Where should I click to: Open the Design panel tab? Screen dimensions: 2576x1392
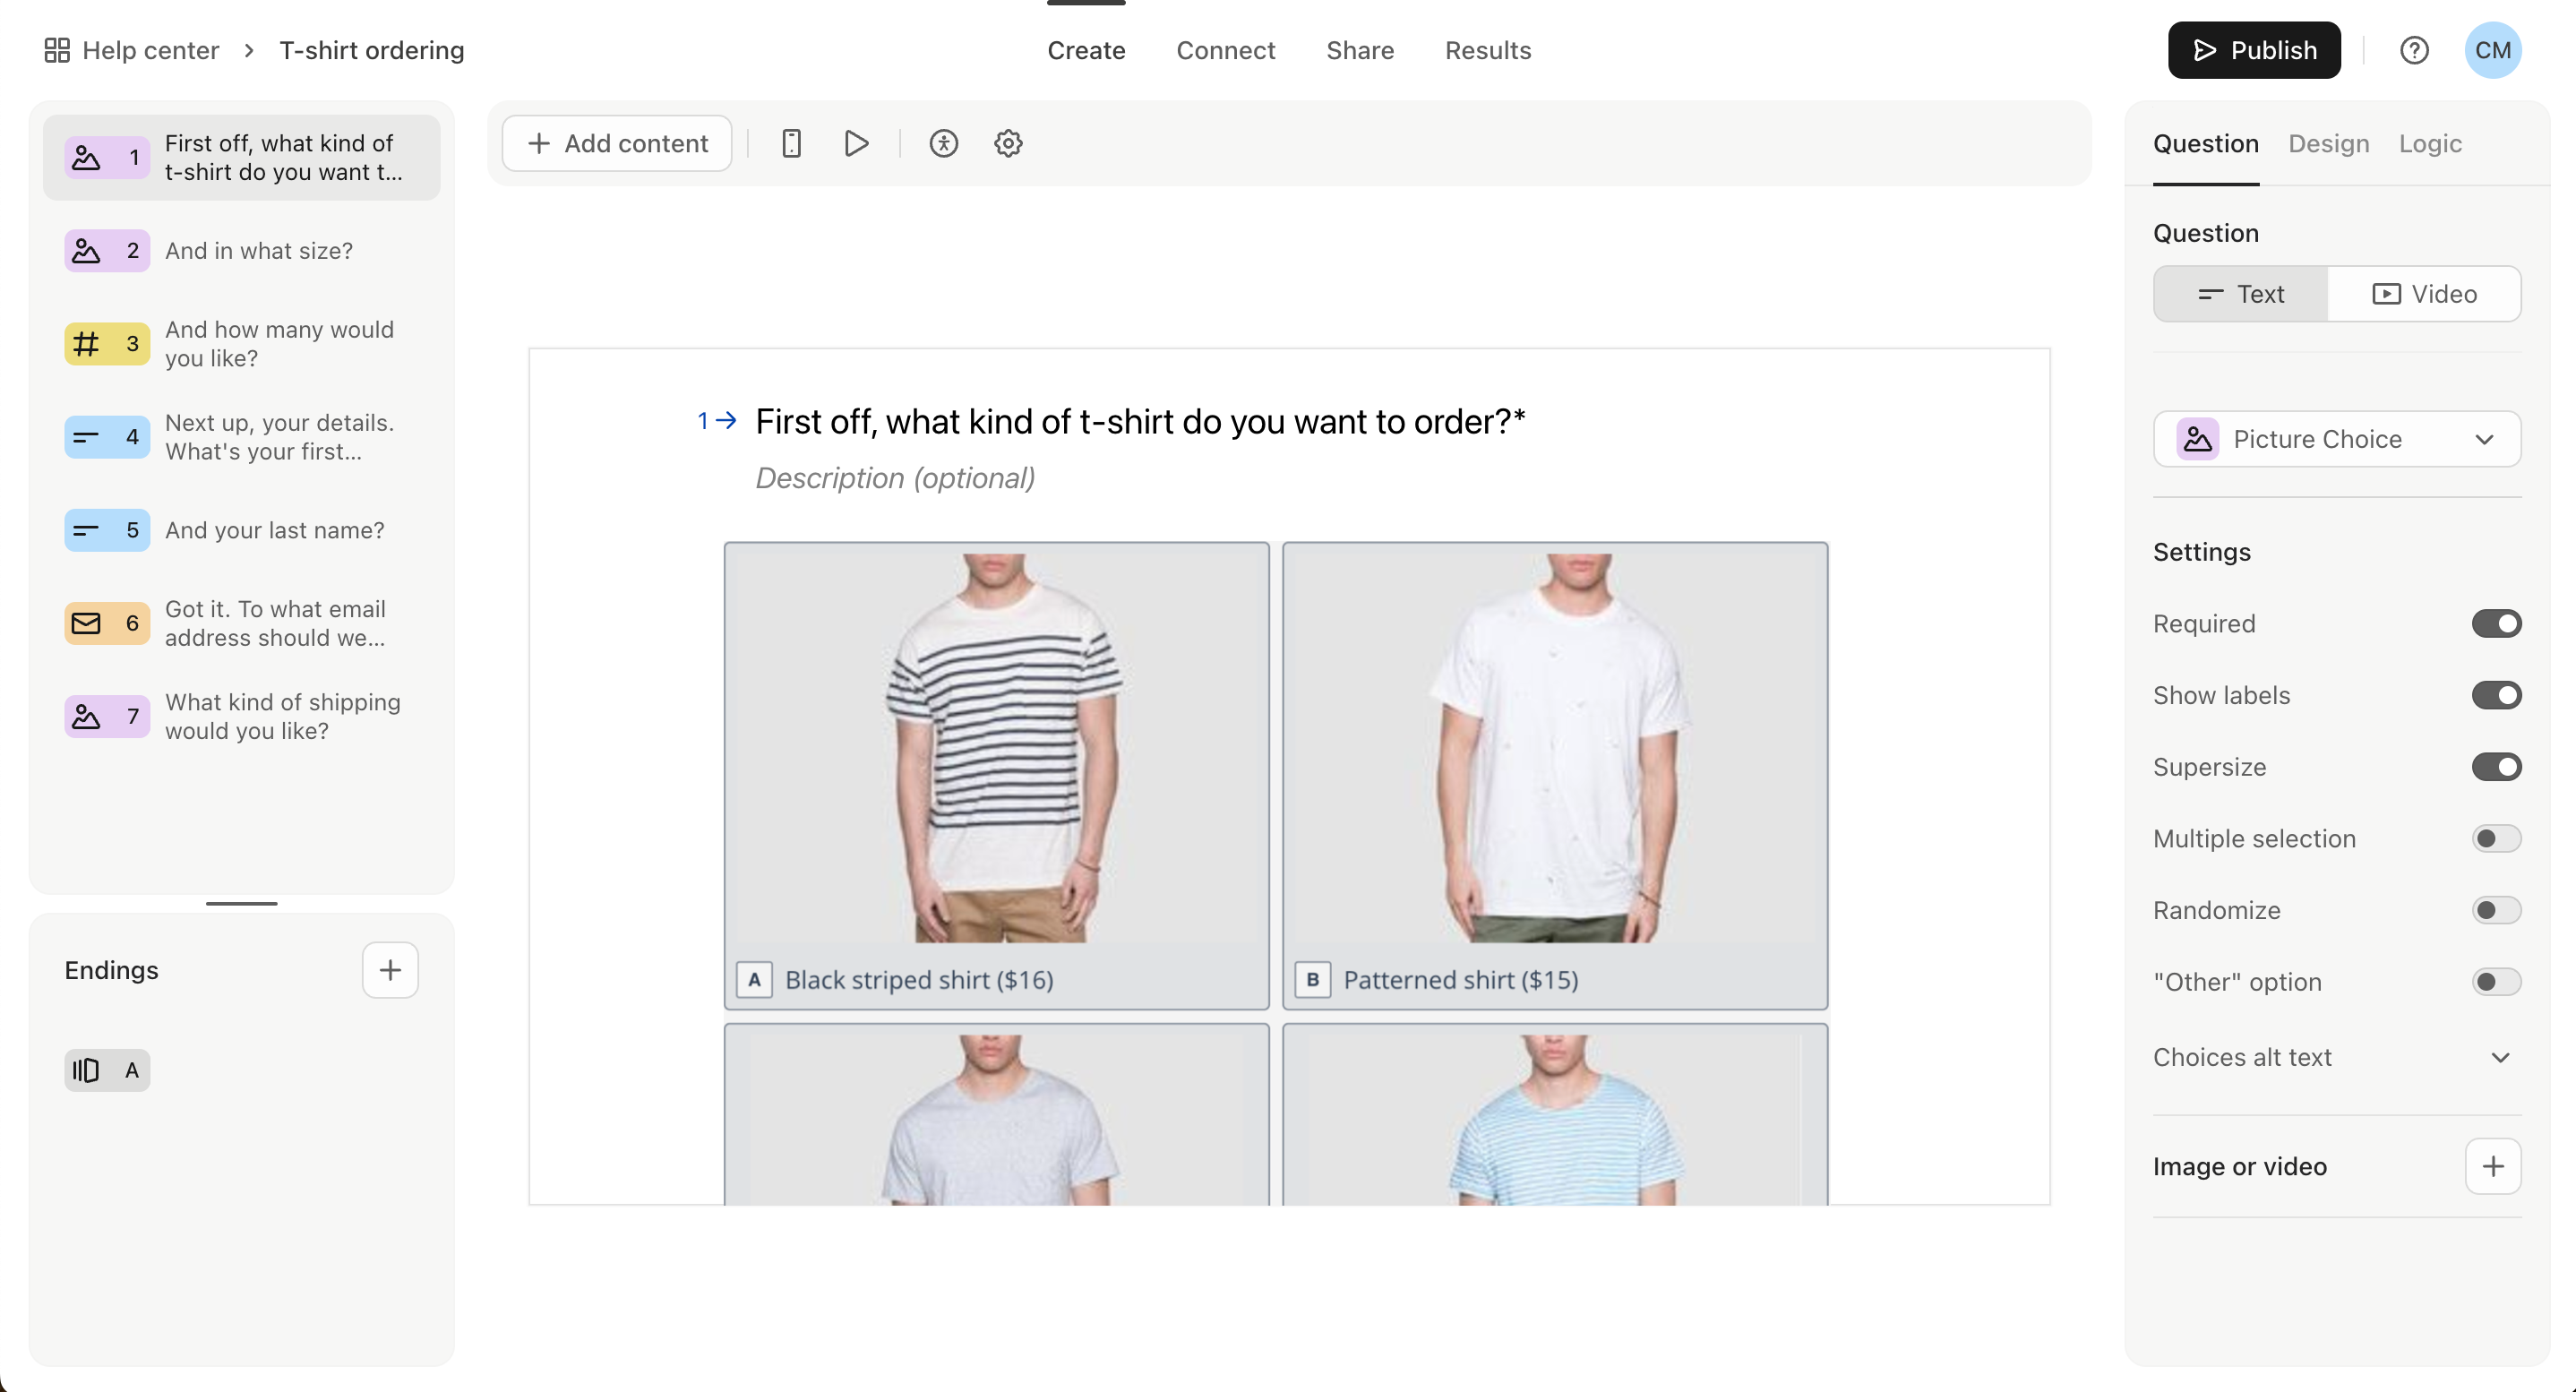pyautogui.click(x=2328, y=143)
